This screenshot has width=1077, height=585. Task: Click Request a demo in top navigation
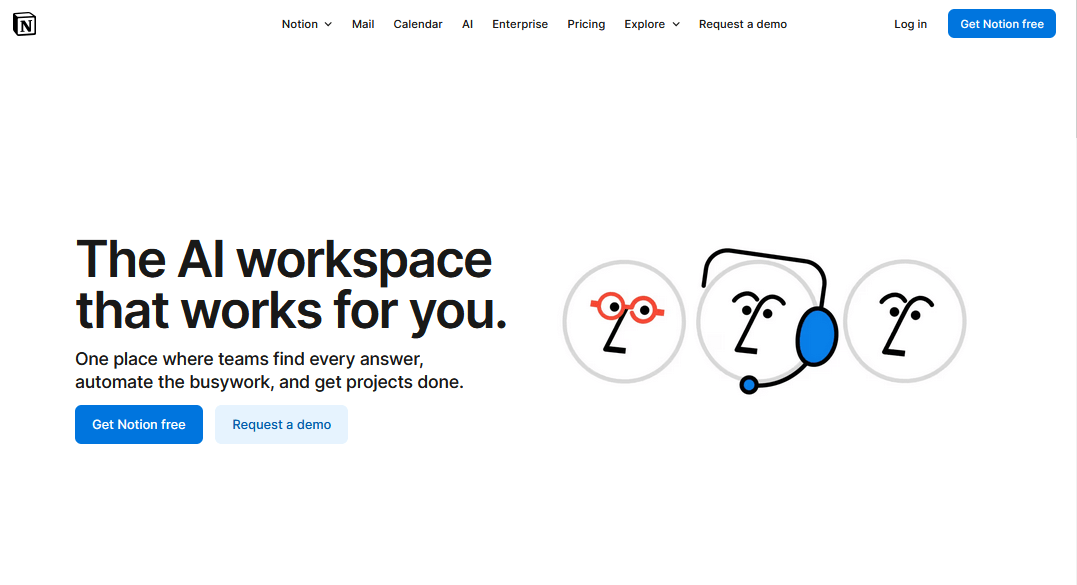click(742, 24)
